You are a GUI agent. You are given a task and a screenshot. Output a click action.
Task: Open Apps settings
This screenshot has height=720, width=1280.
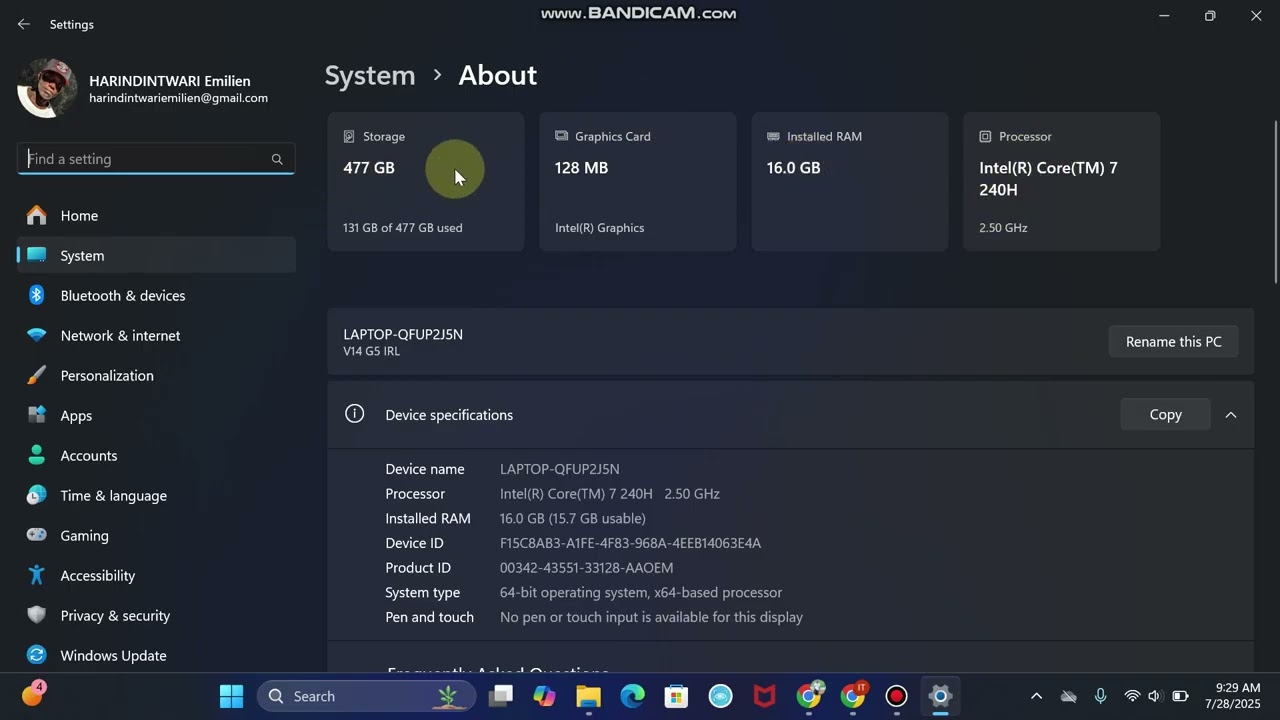(x=156, y=416)
